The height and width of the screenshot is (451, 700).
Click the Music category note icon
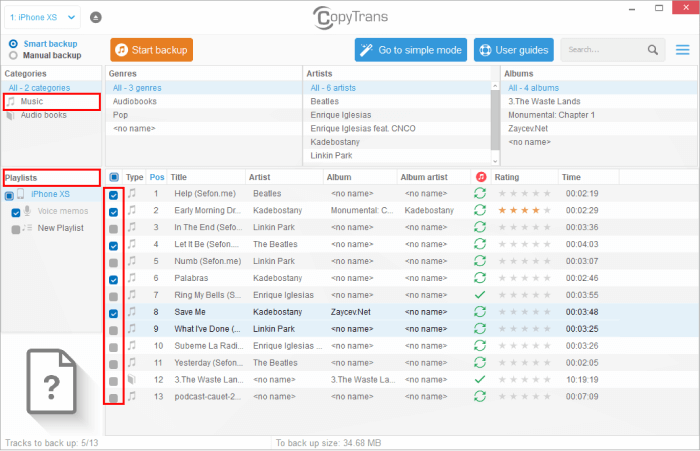coord(11,101)
